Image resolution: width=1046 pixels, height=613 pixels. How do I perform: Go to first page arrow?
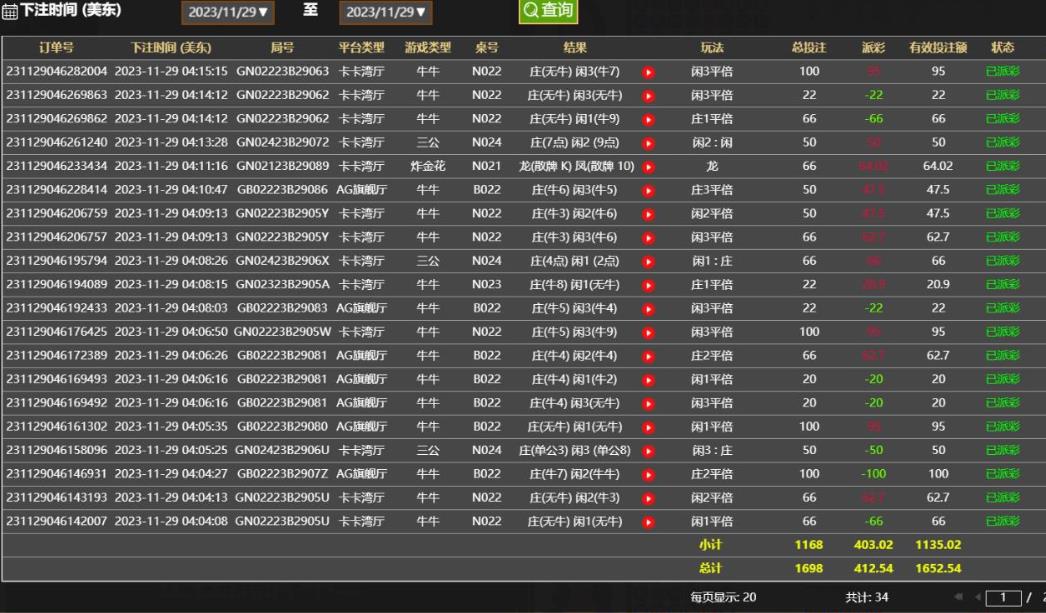[959, 598]
